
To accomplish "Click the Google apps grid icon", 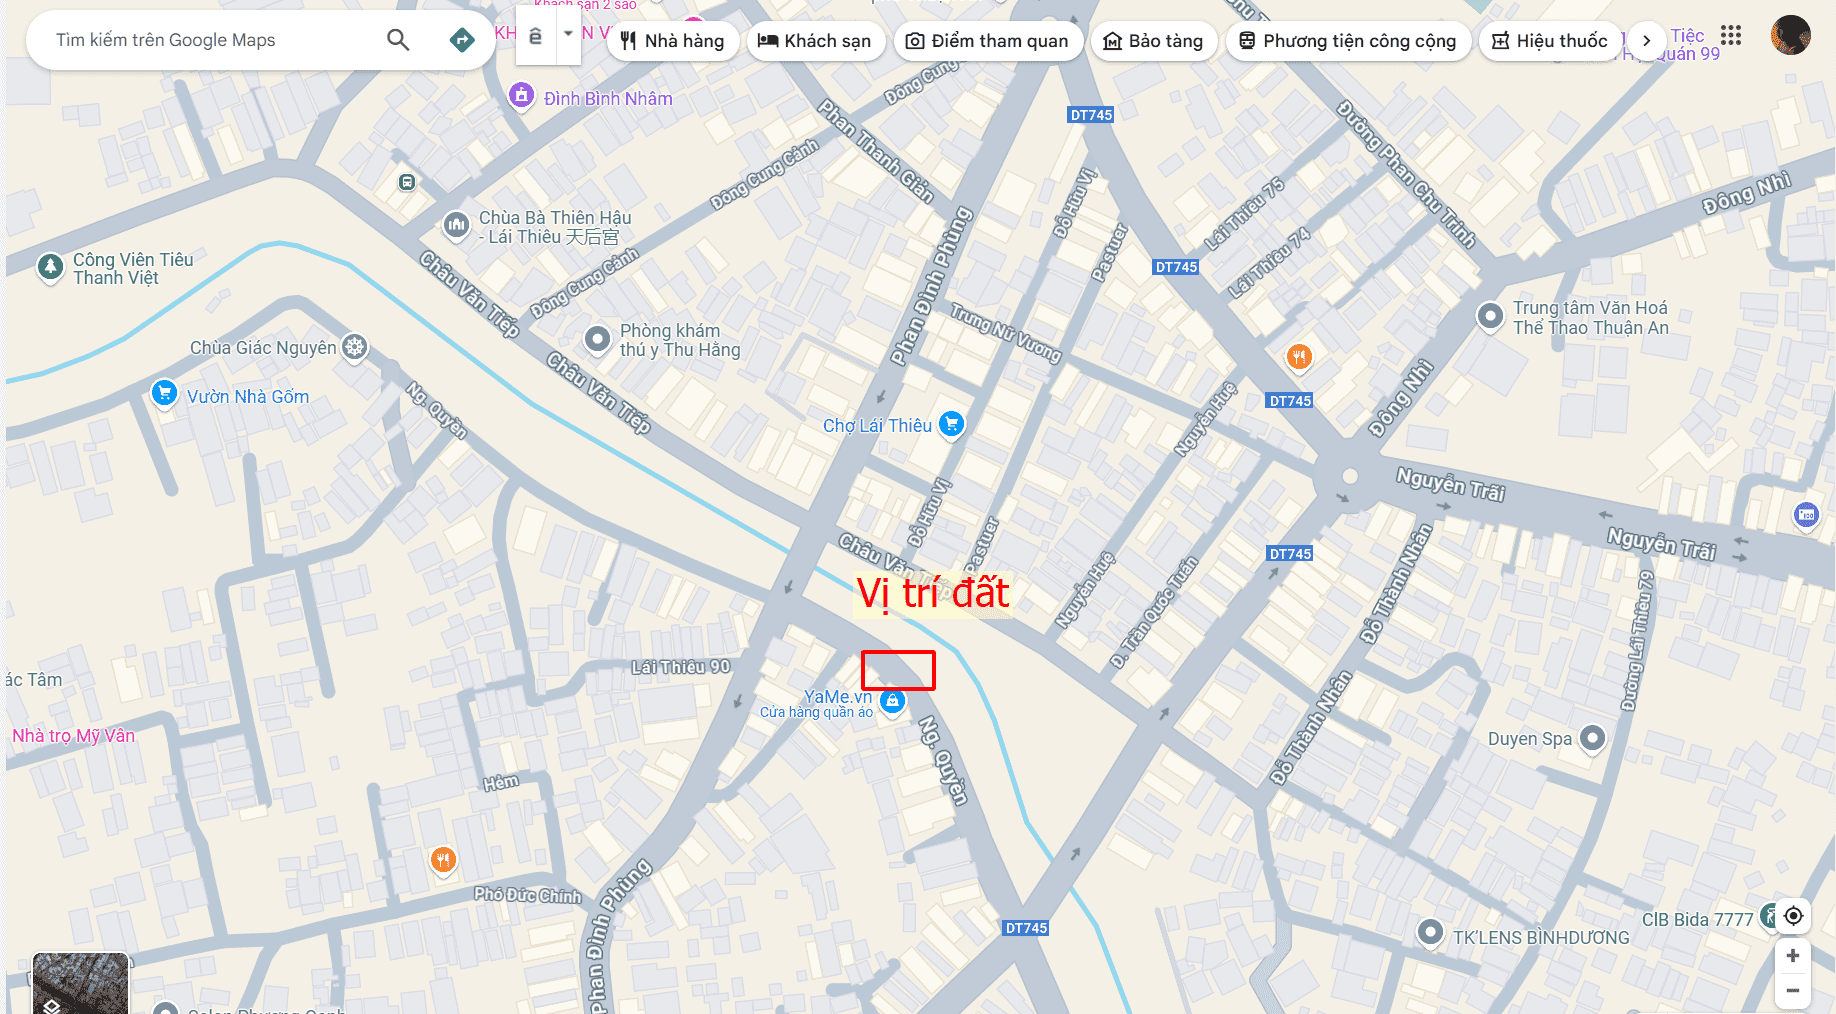I will [x=1731, y=36].
